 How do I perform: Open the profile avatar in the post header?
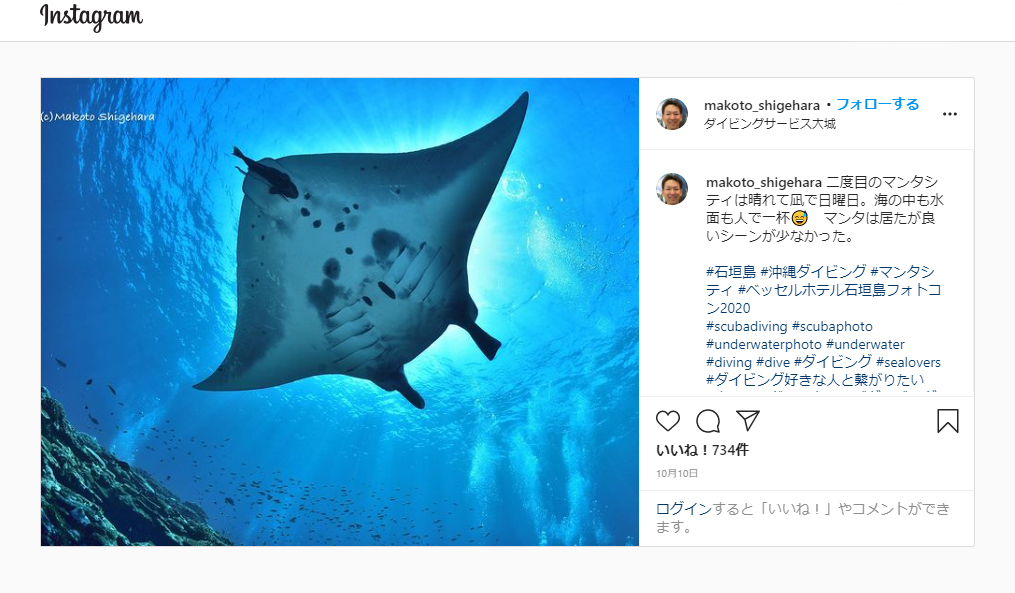672,114
